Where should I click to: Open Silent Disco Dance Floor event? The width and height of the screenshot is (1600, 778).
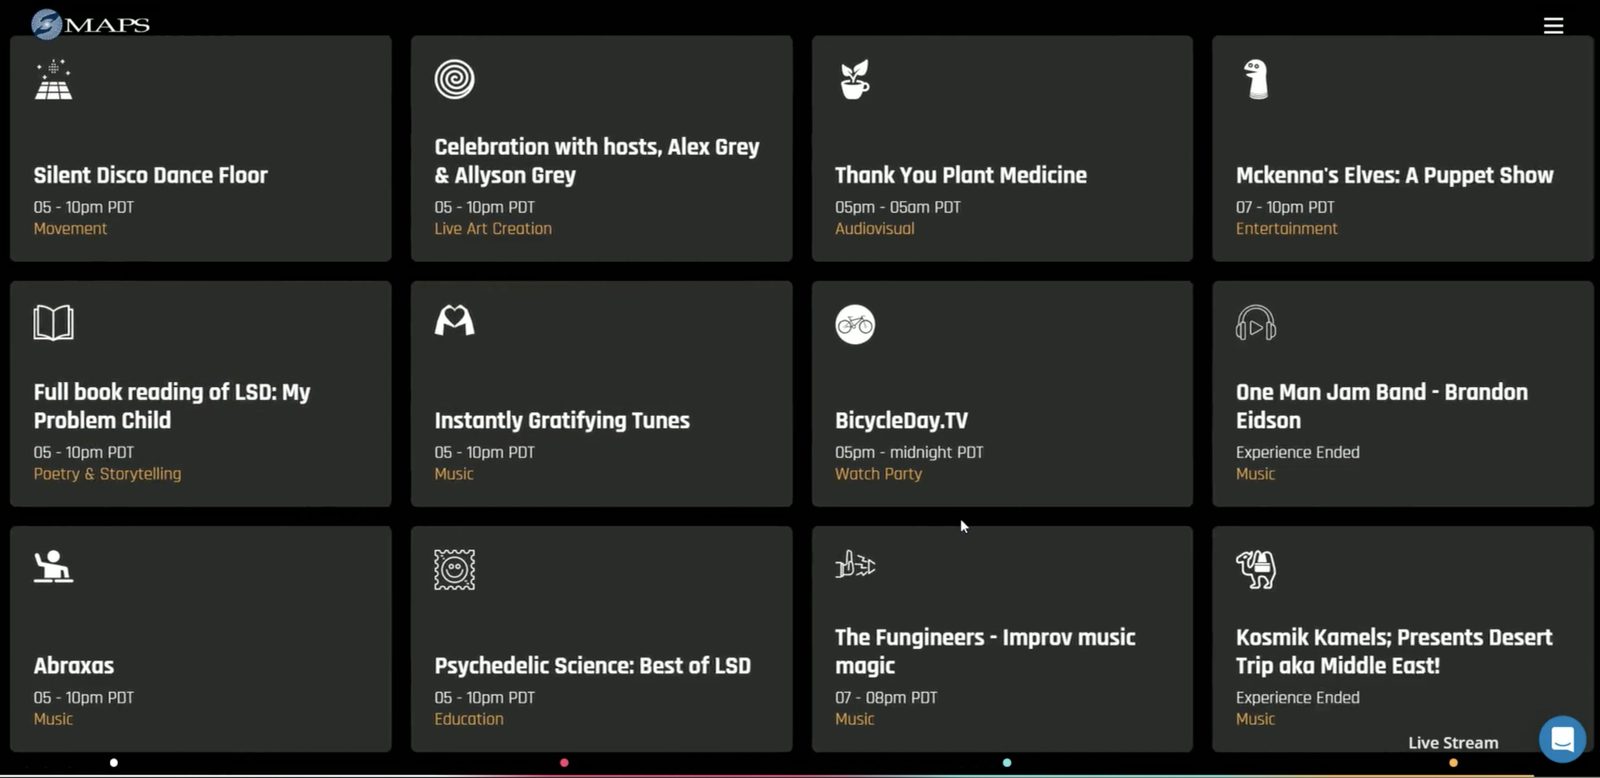[x=151, y=176]
